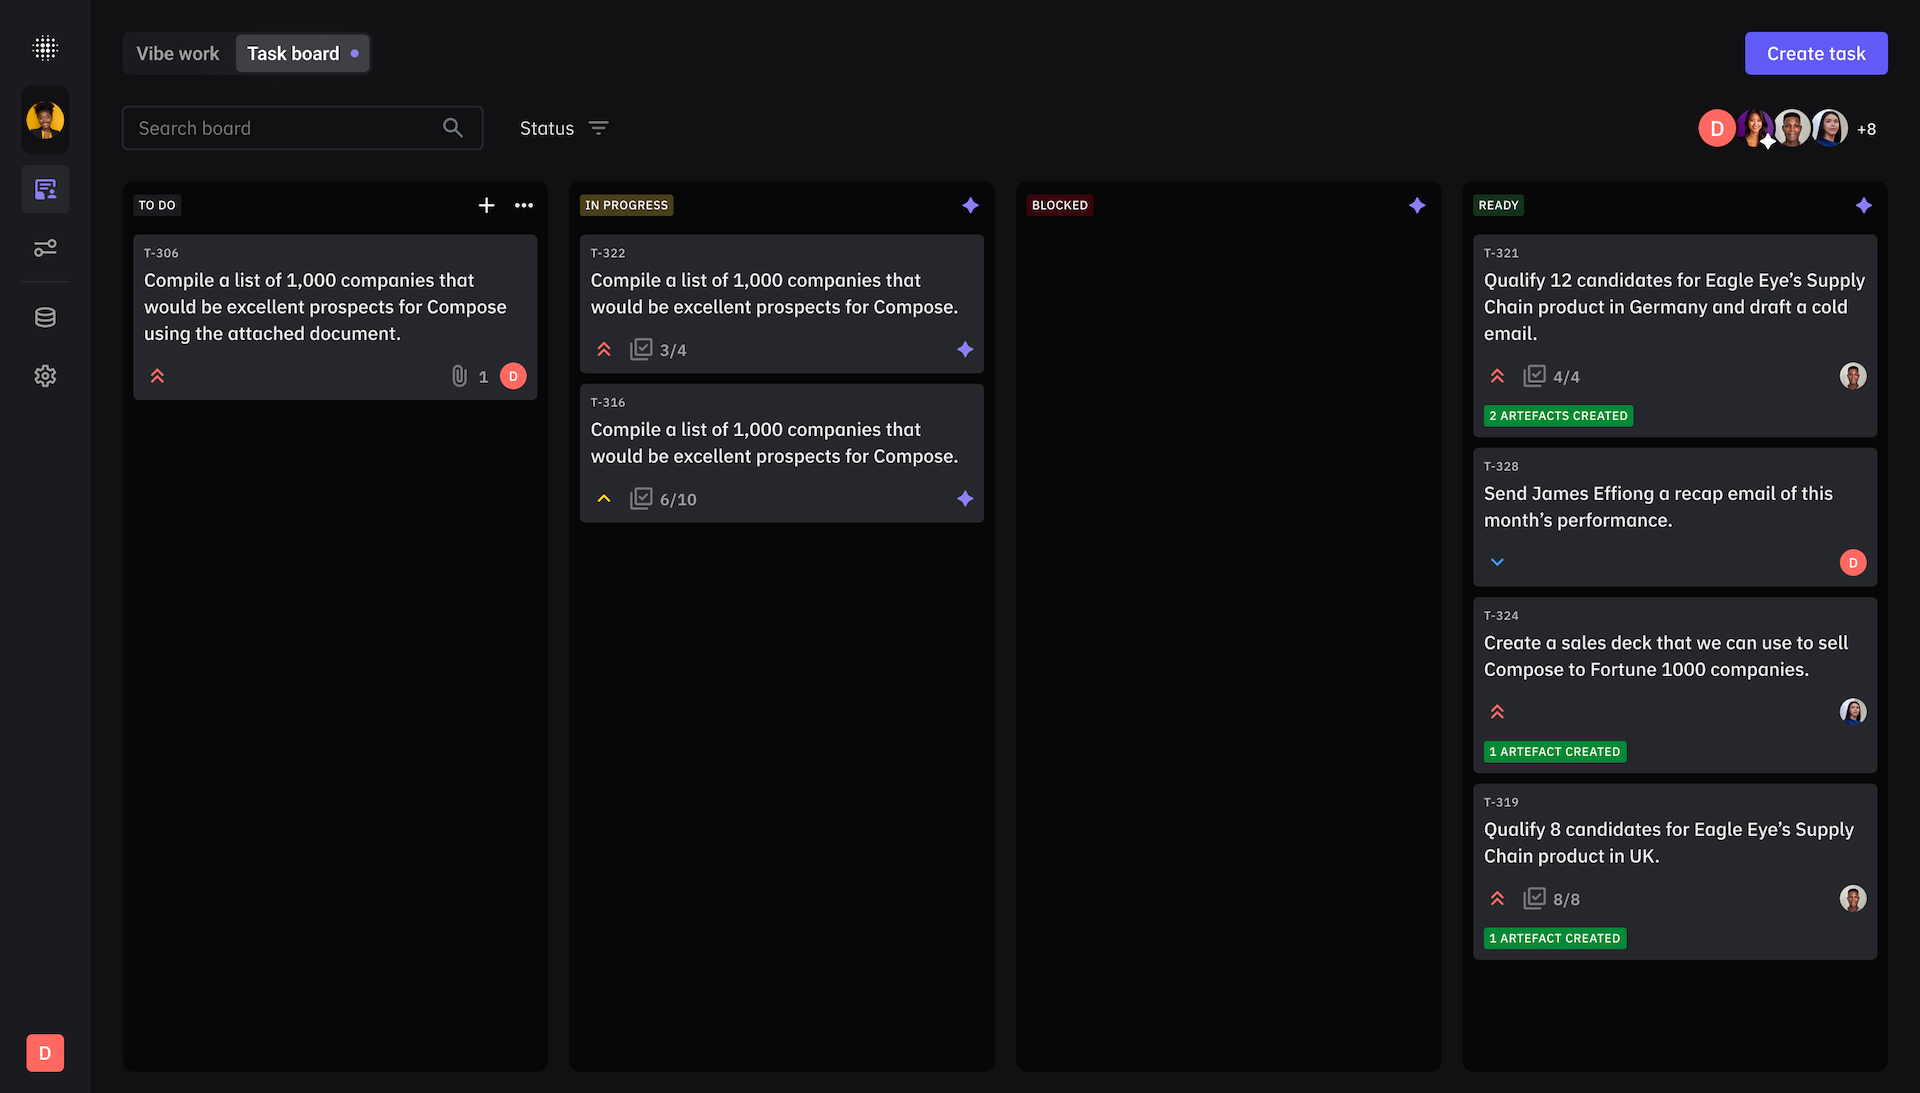Click the plus icon in To Do column
This screenshot has height=1093, width=1920.
[486, 205]
